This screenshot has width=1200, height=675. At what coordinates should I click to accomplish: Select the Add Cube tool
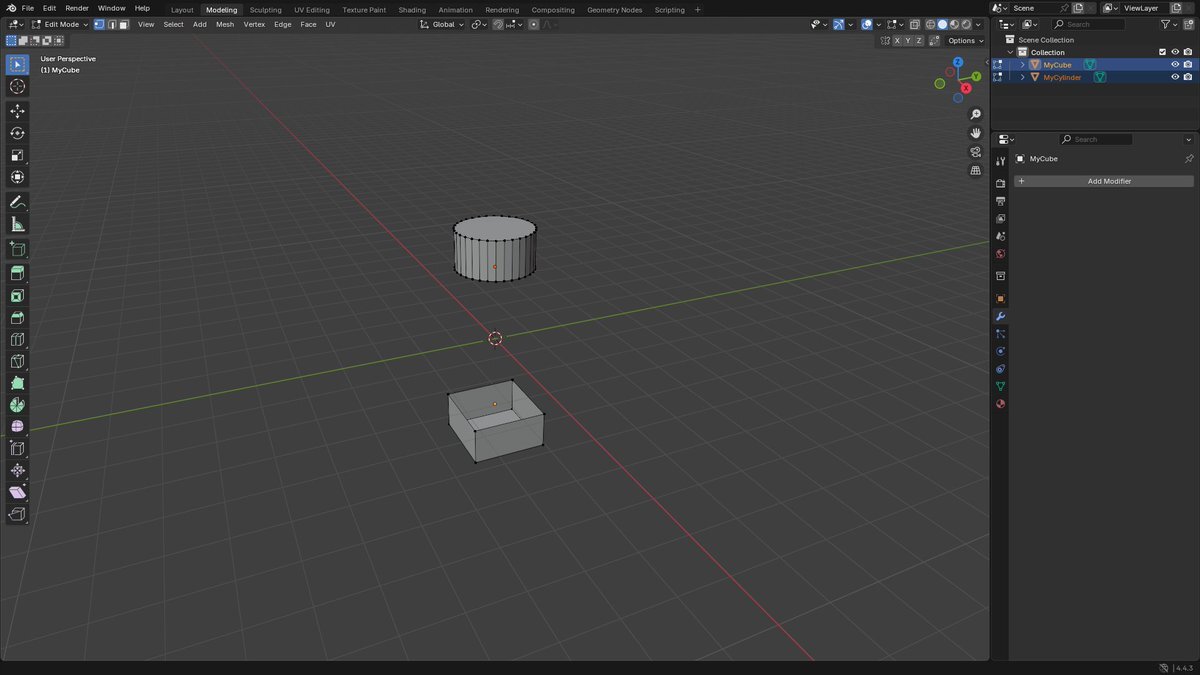[x=17, y=249]
